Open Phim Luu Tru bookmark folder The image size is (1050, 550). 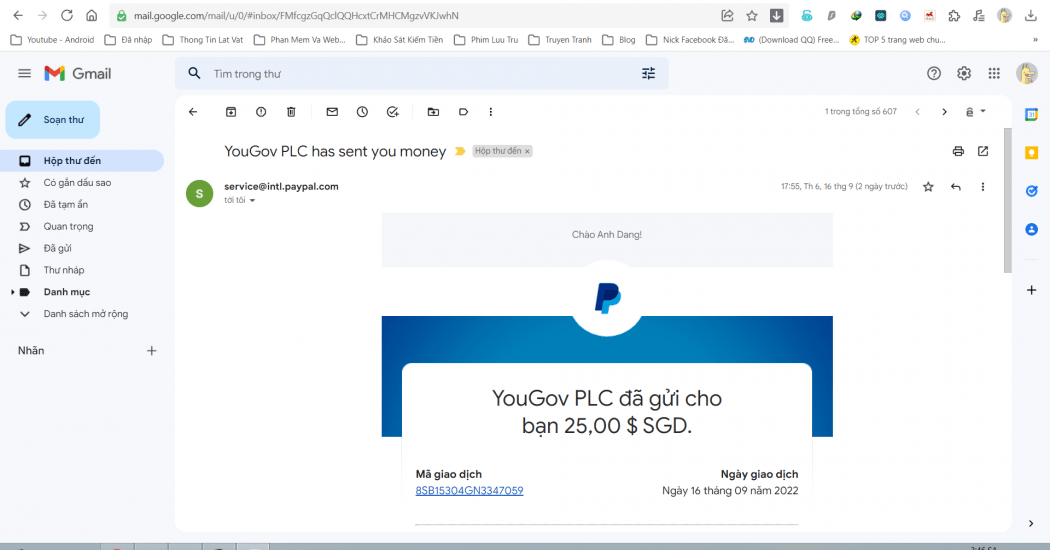pyautogui.click(x=486, y=40)
